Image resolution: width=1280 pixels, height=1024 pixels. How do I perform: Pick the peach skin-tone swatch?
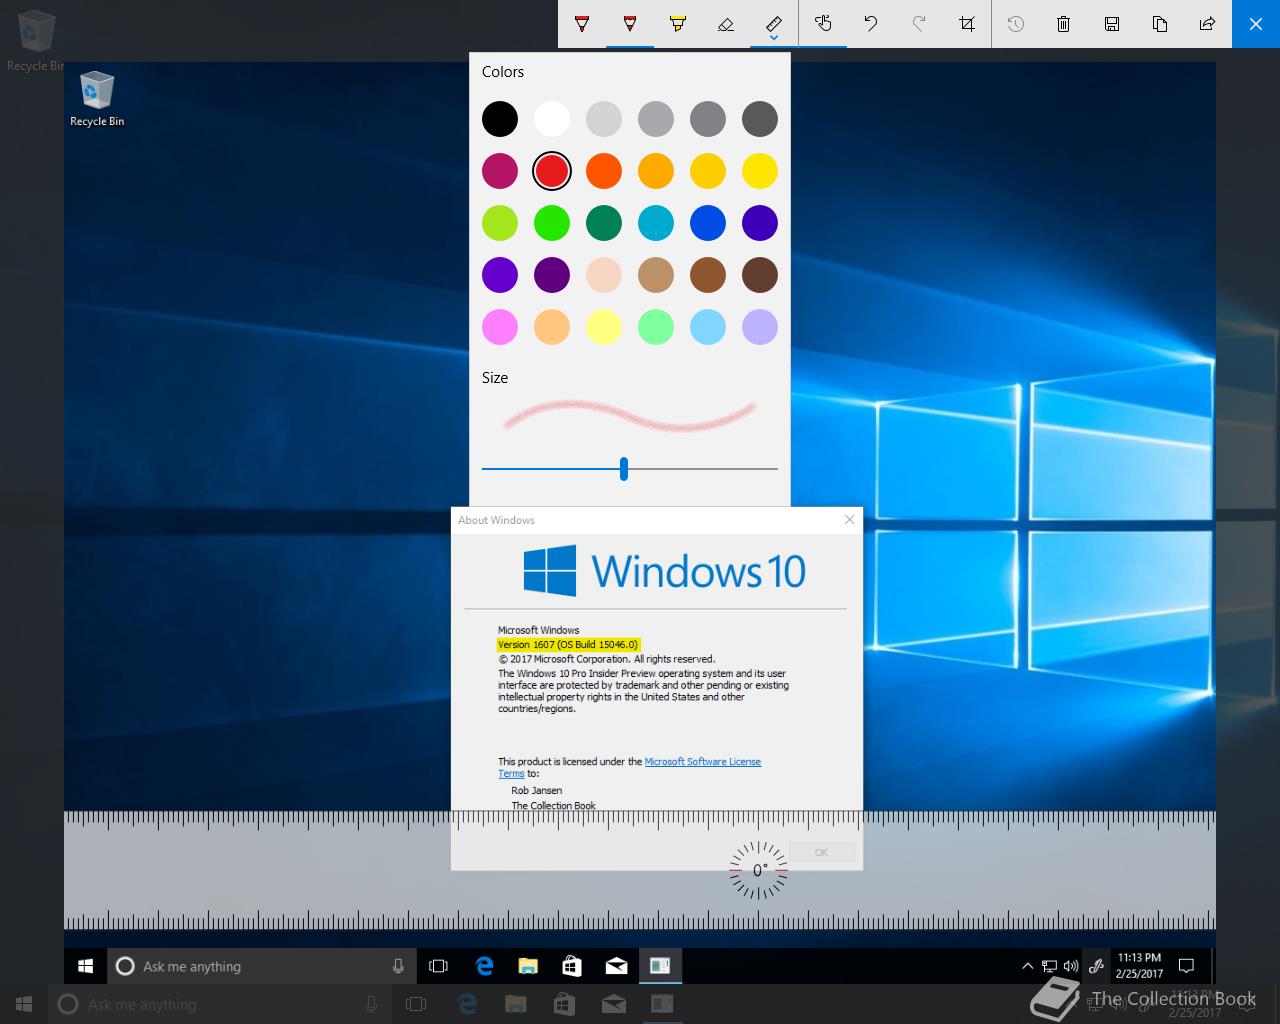(x=604, y=275)
